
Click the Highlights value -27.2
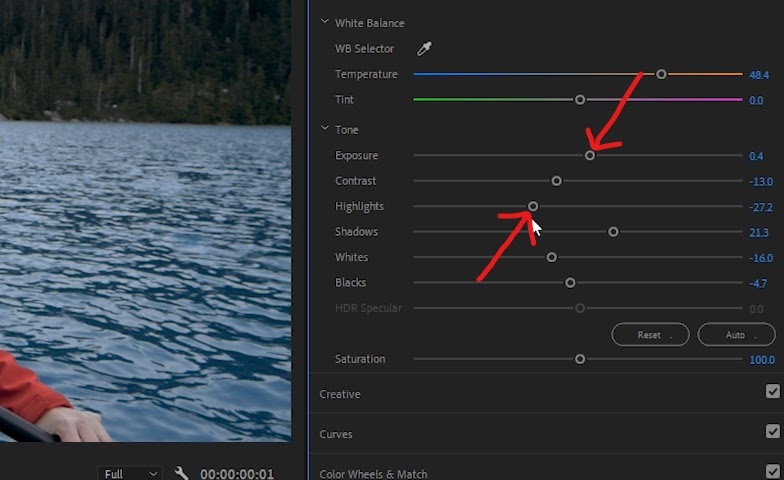pos(760,206)
